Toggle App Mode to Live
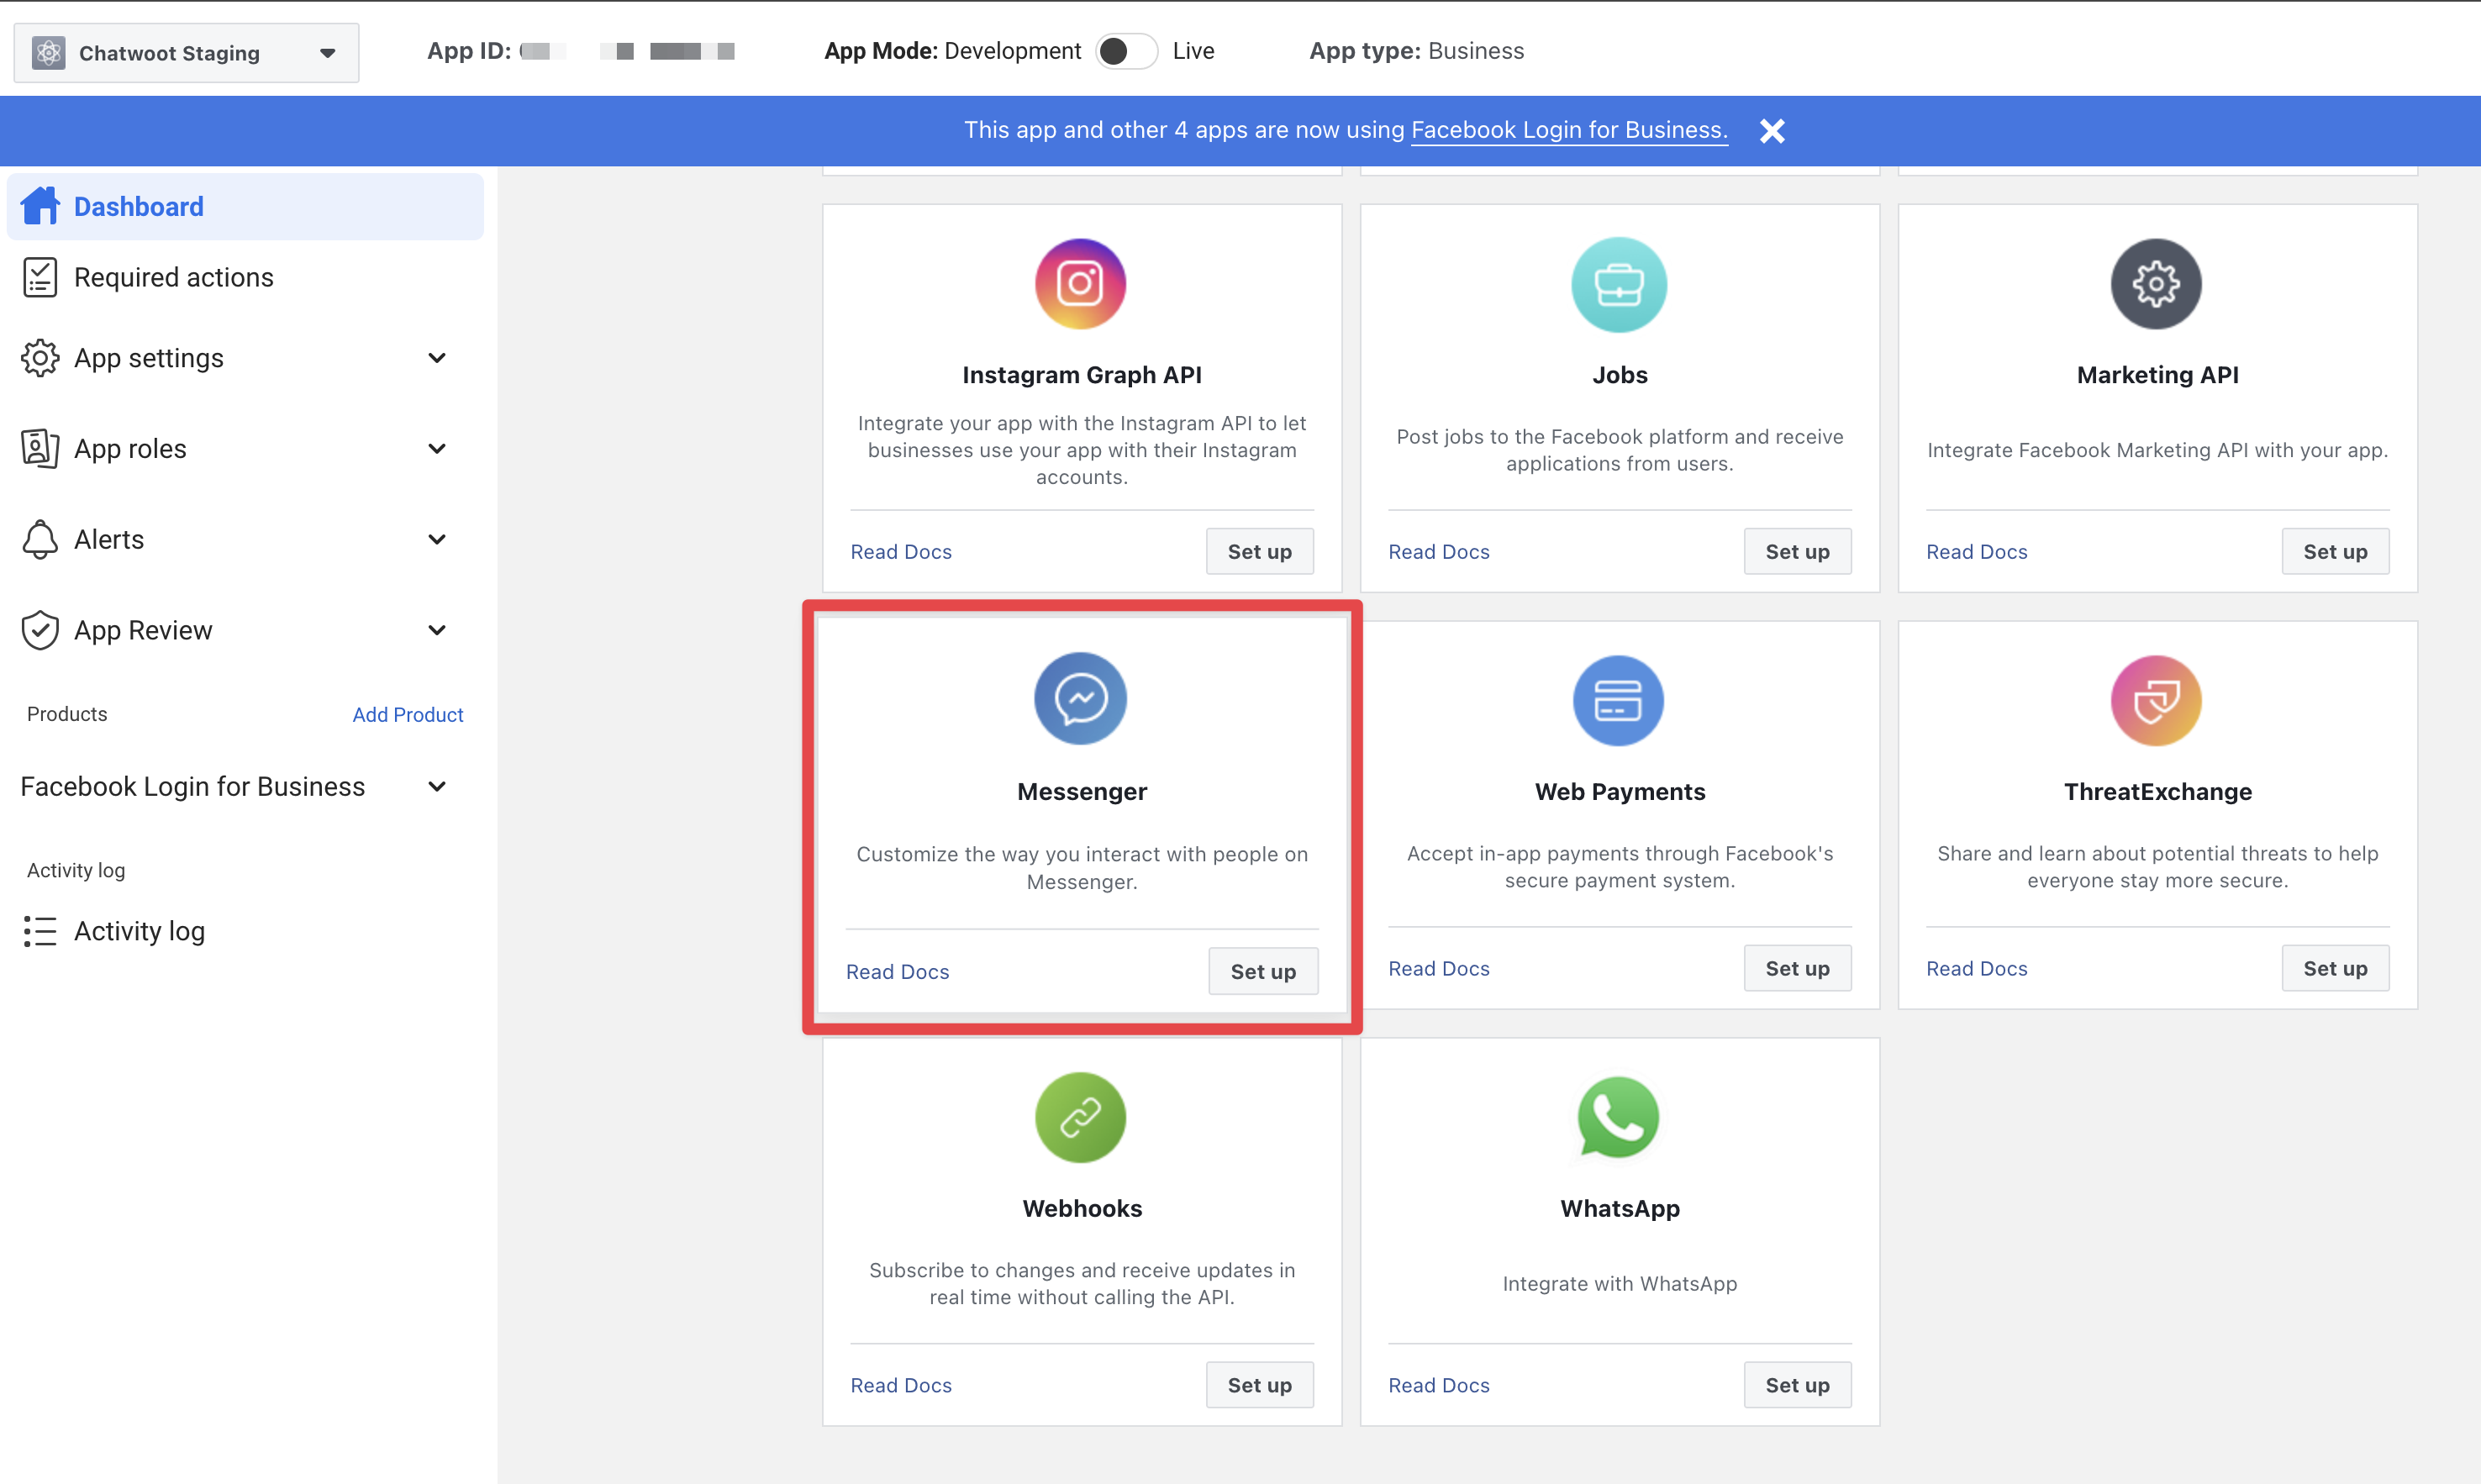The height and width of the screenshot is (1484, 2481). (1126, 51)
